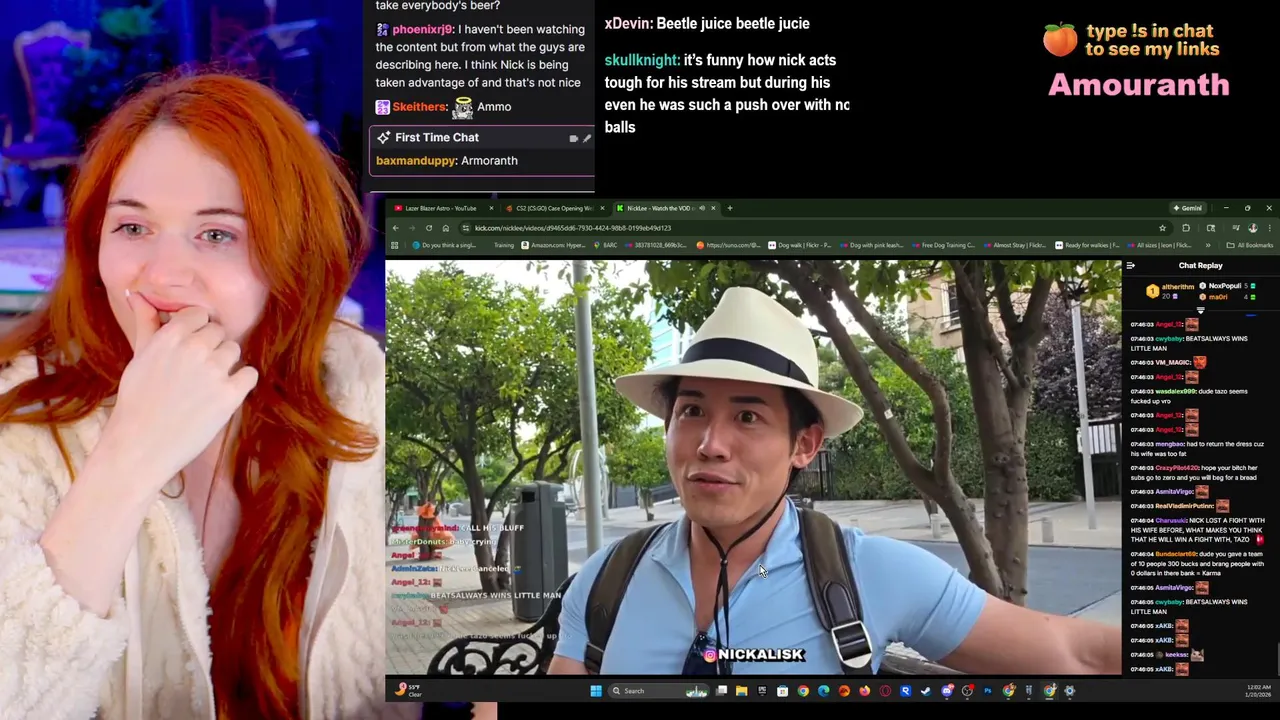Open the BARC bookmark
Viewport: 1280px width, 720px height.
coord(603,245)
